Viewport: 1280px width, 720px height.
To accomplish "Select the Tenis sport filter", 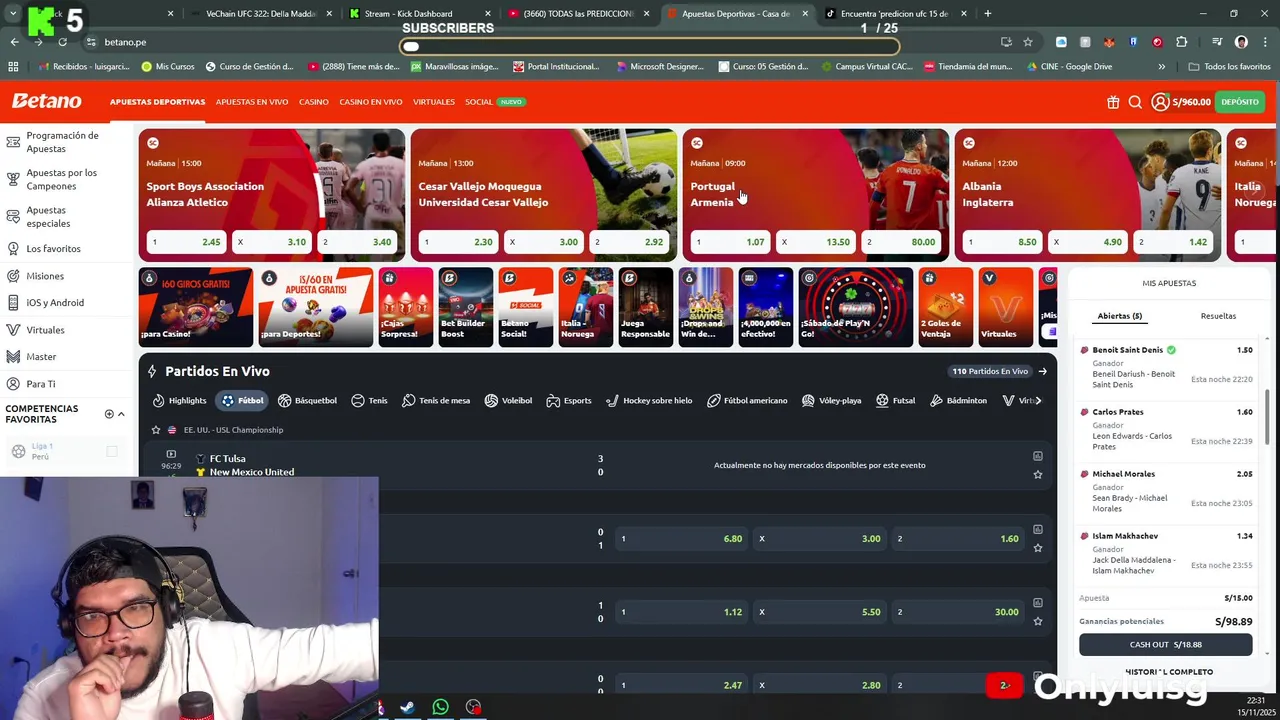I will point(369,400).
